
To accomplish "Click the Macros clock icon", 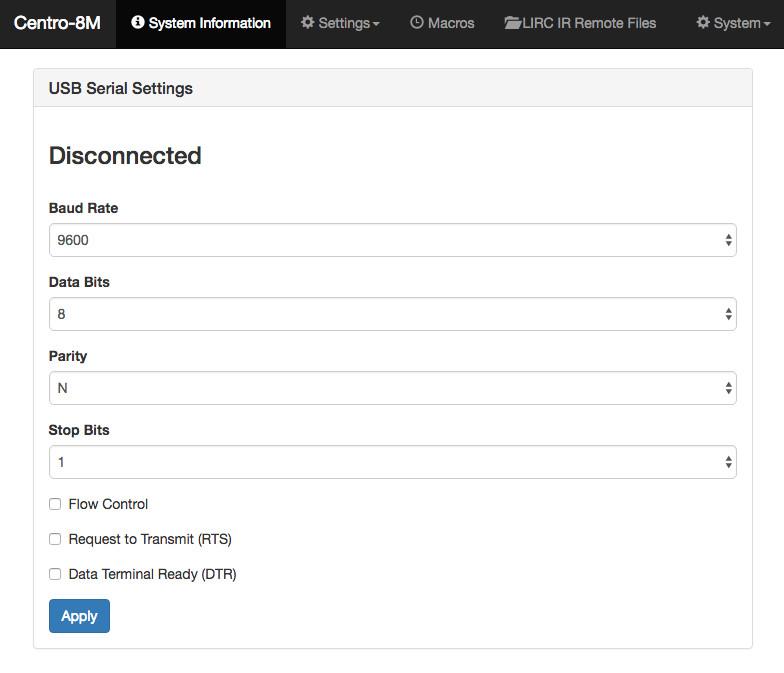I will coord(417,22).
